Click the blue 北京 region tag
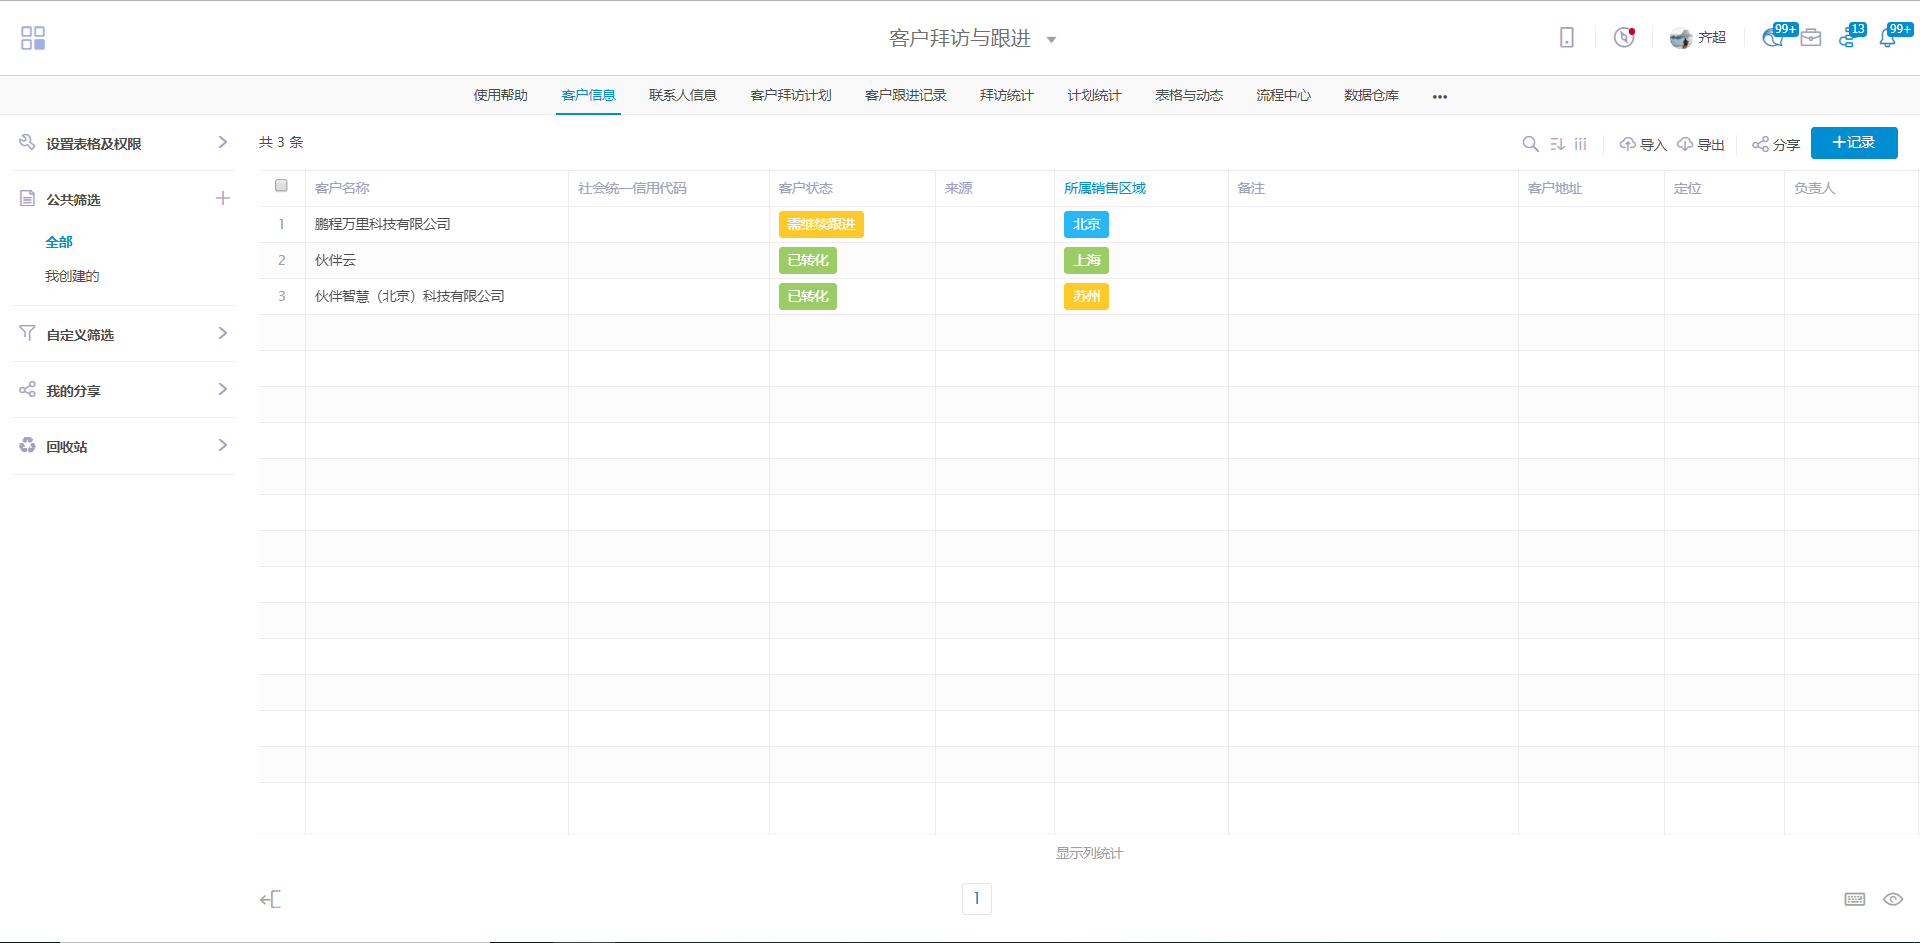The image size is (1920, 943). (x=1086, y=224)
